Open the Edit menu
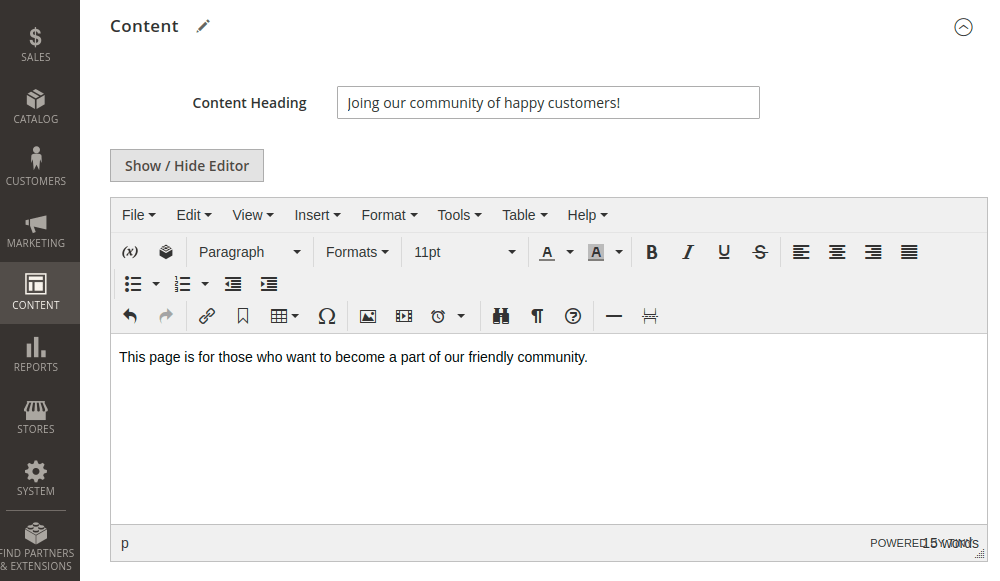Screen dimensions: 1000x581 click(194, 215)
